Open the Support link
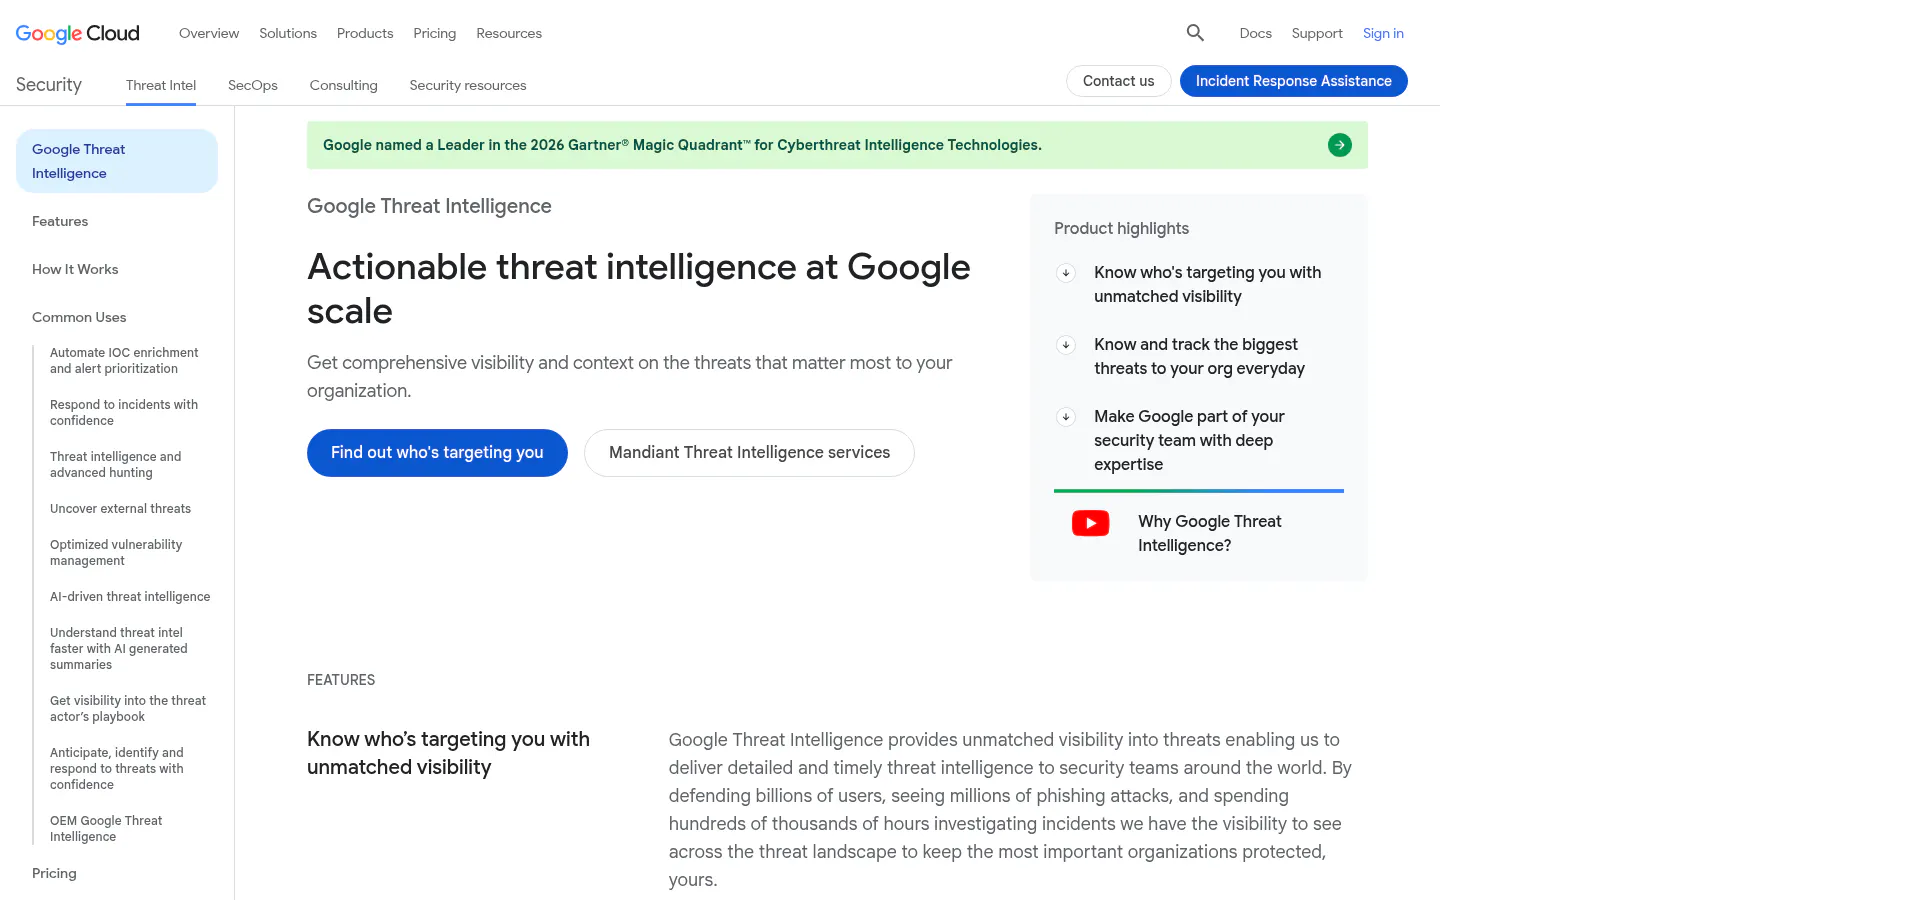This screenshot has width=1920, height=900. click(1317, 33)
